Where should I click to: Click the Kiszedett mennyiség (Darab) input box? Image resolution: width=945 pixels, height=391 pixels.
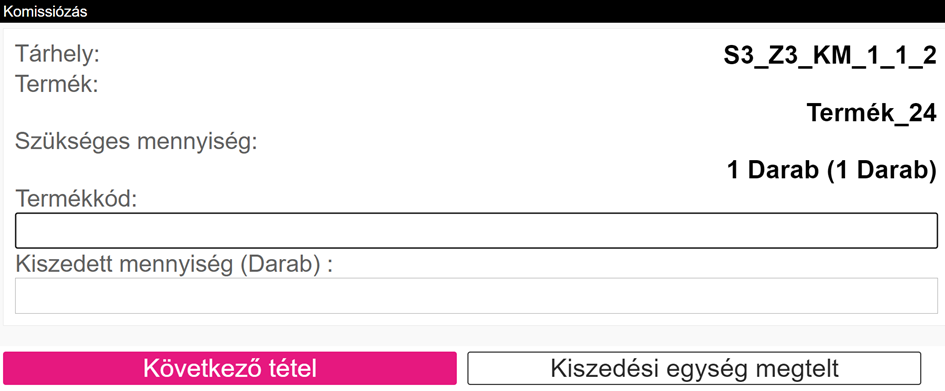(476, 296)
